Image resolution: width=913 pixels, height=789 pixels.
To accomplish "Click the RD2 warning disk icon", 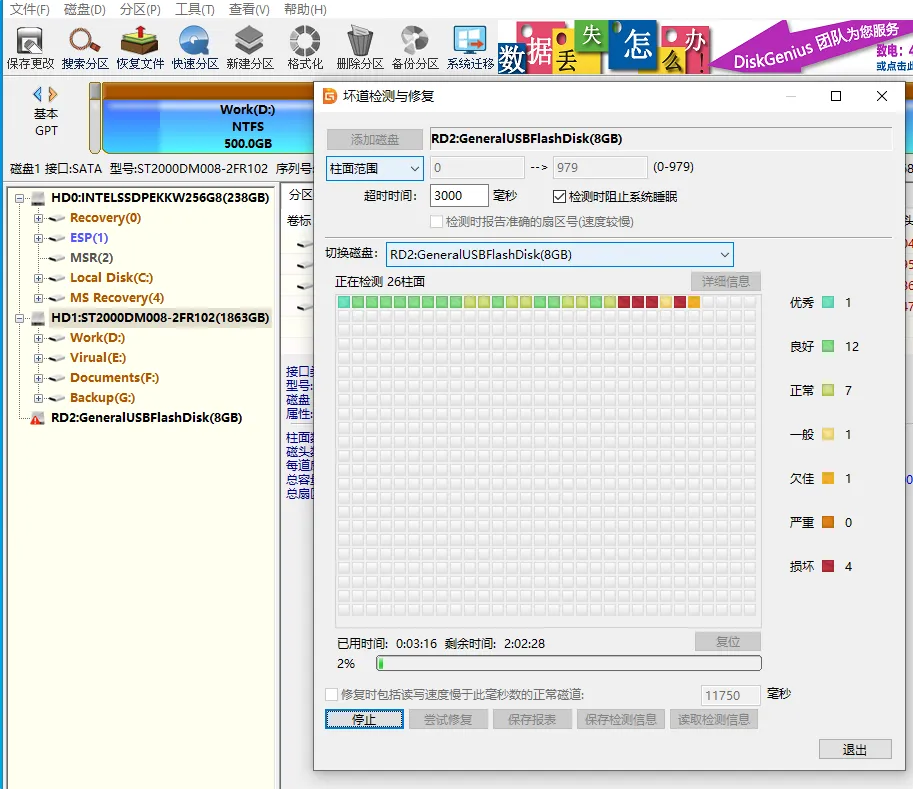I will click(x=37, y=418).
